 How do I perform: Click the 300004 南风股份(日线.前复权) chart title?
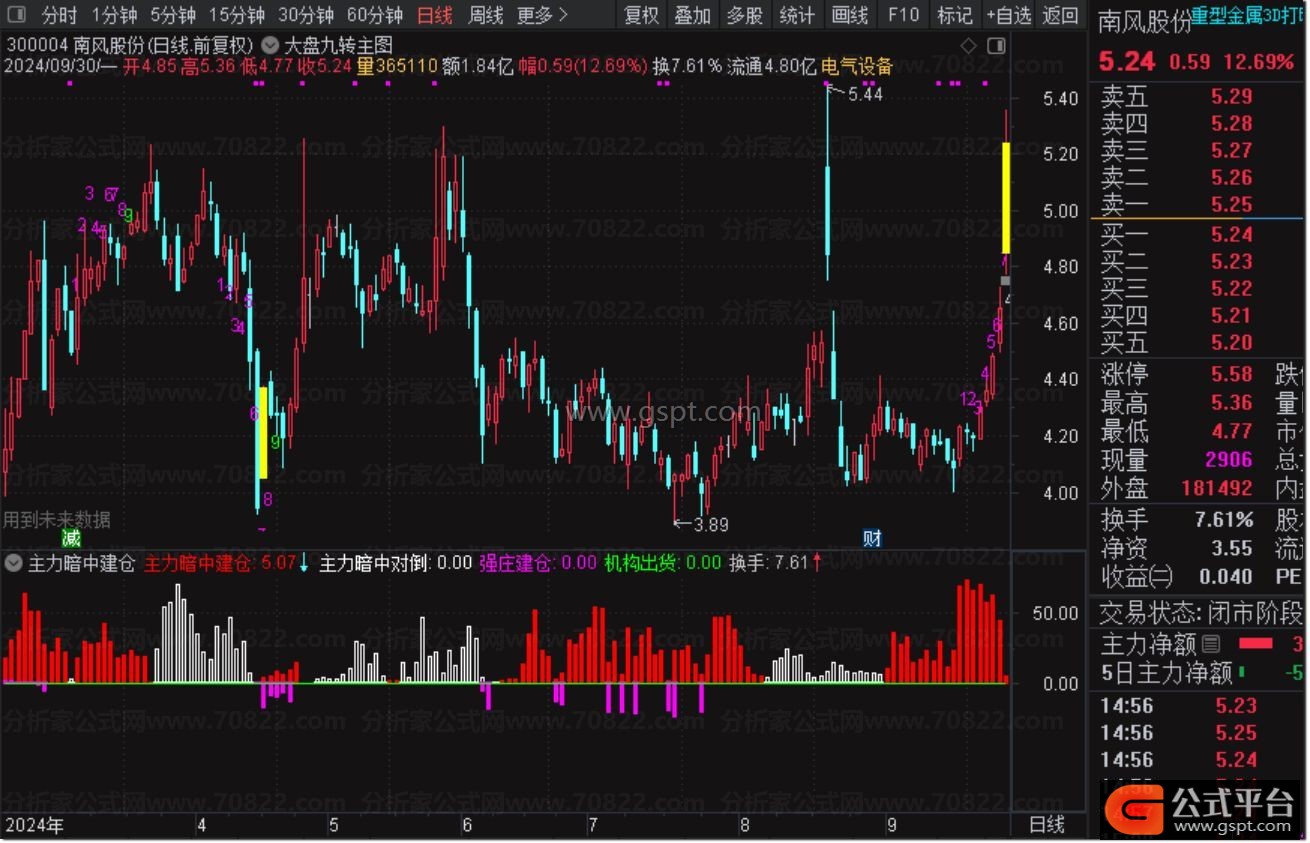click(129, 45)
